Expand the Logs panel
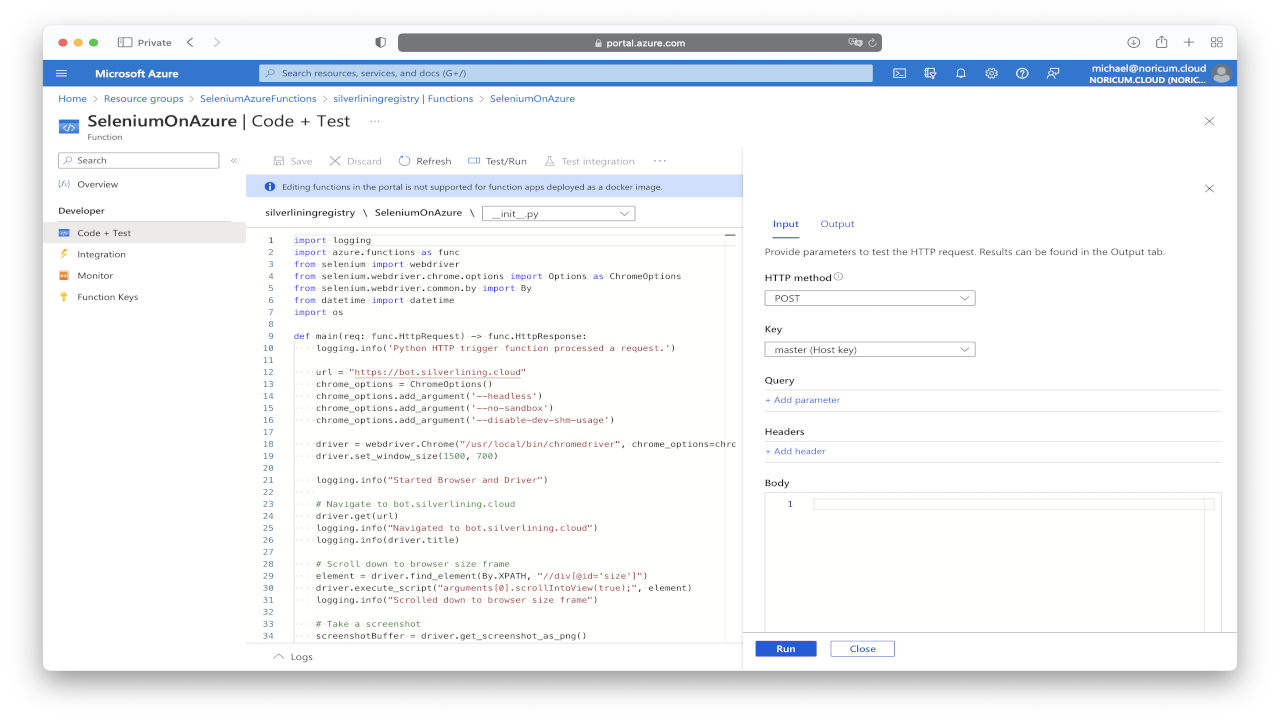The width and height of the screenshot is (1280, 720). (x=293, y=657)
